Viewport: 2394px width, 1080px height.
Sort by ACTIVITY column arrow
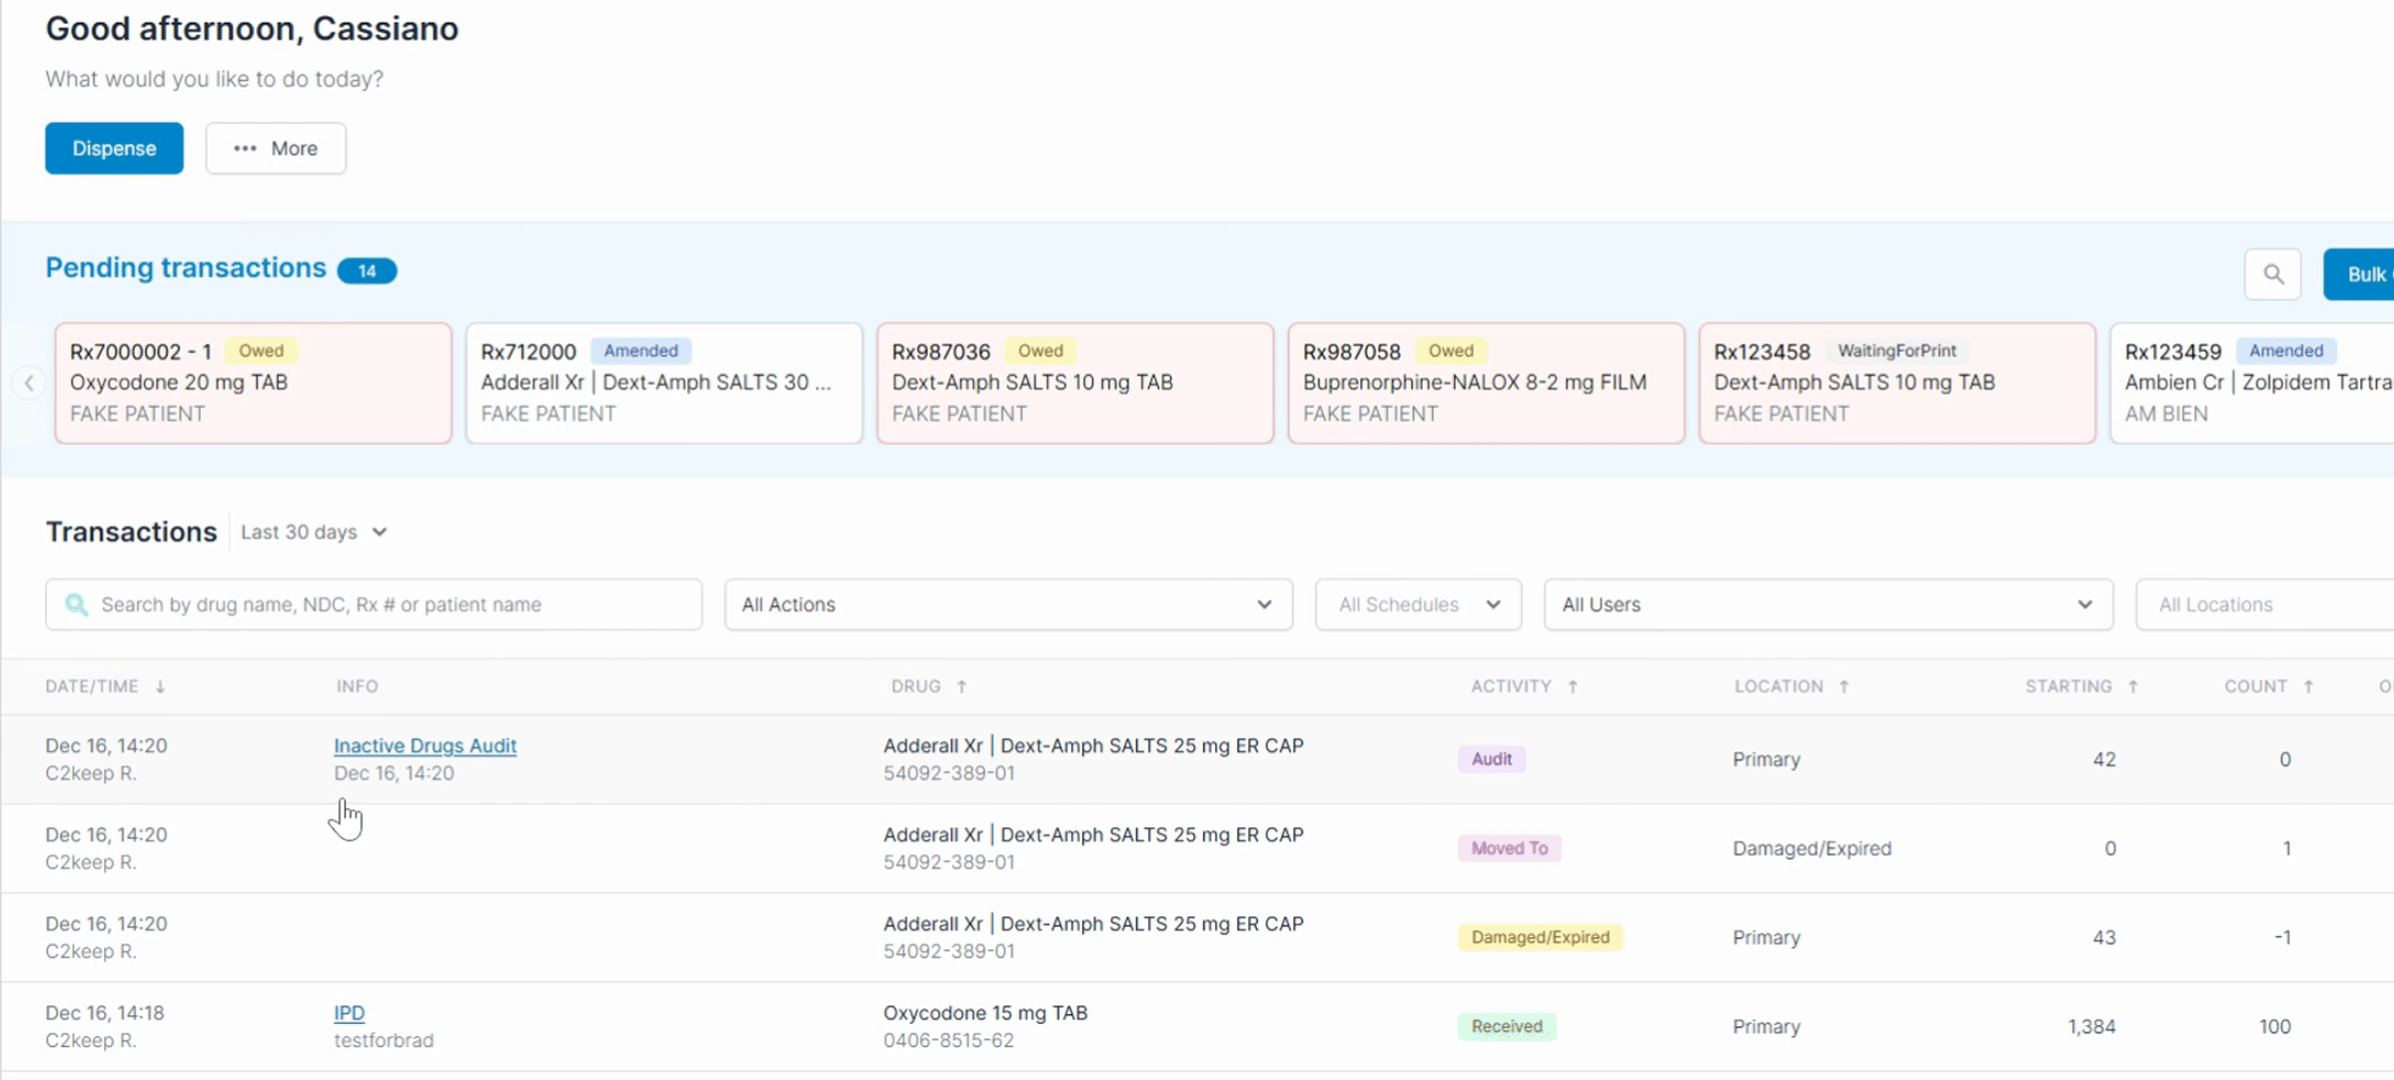[1573, 687]
